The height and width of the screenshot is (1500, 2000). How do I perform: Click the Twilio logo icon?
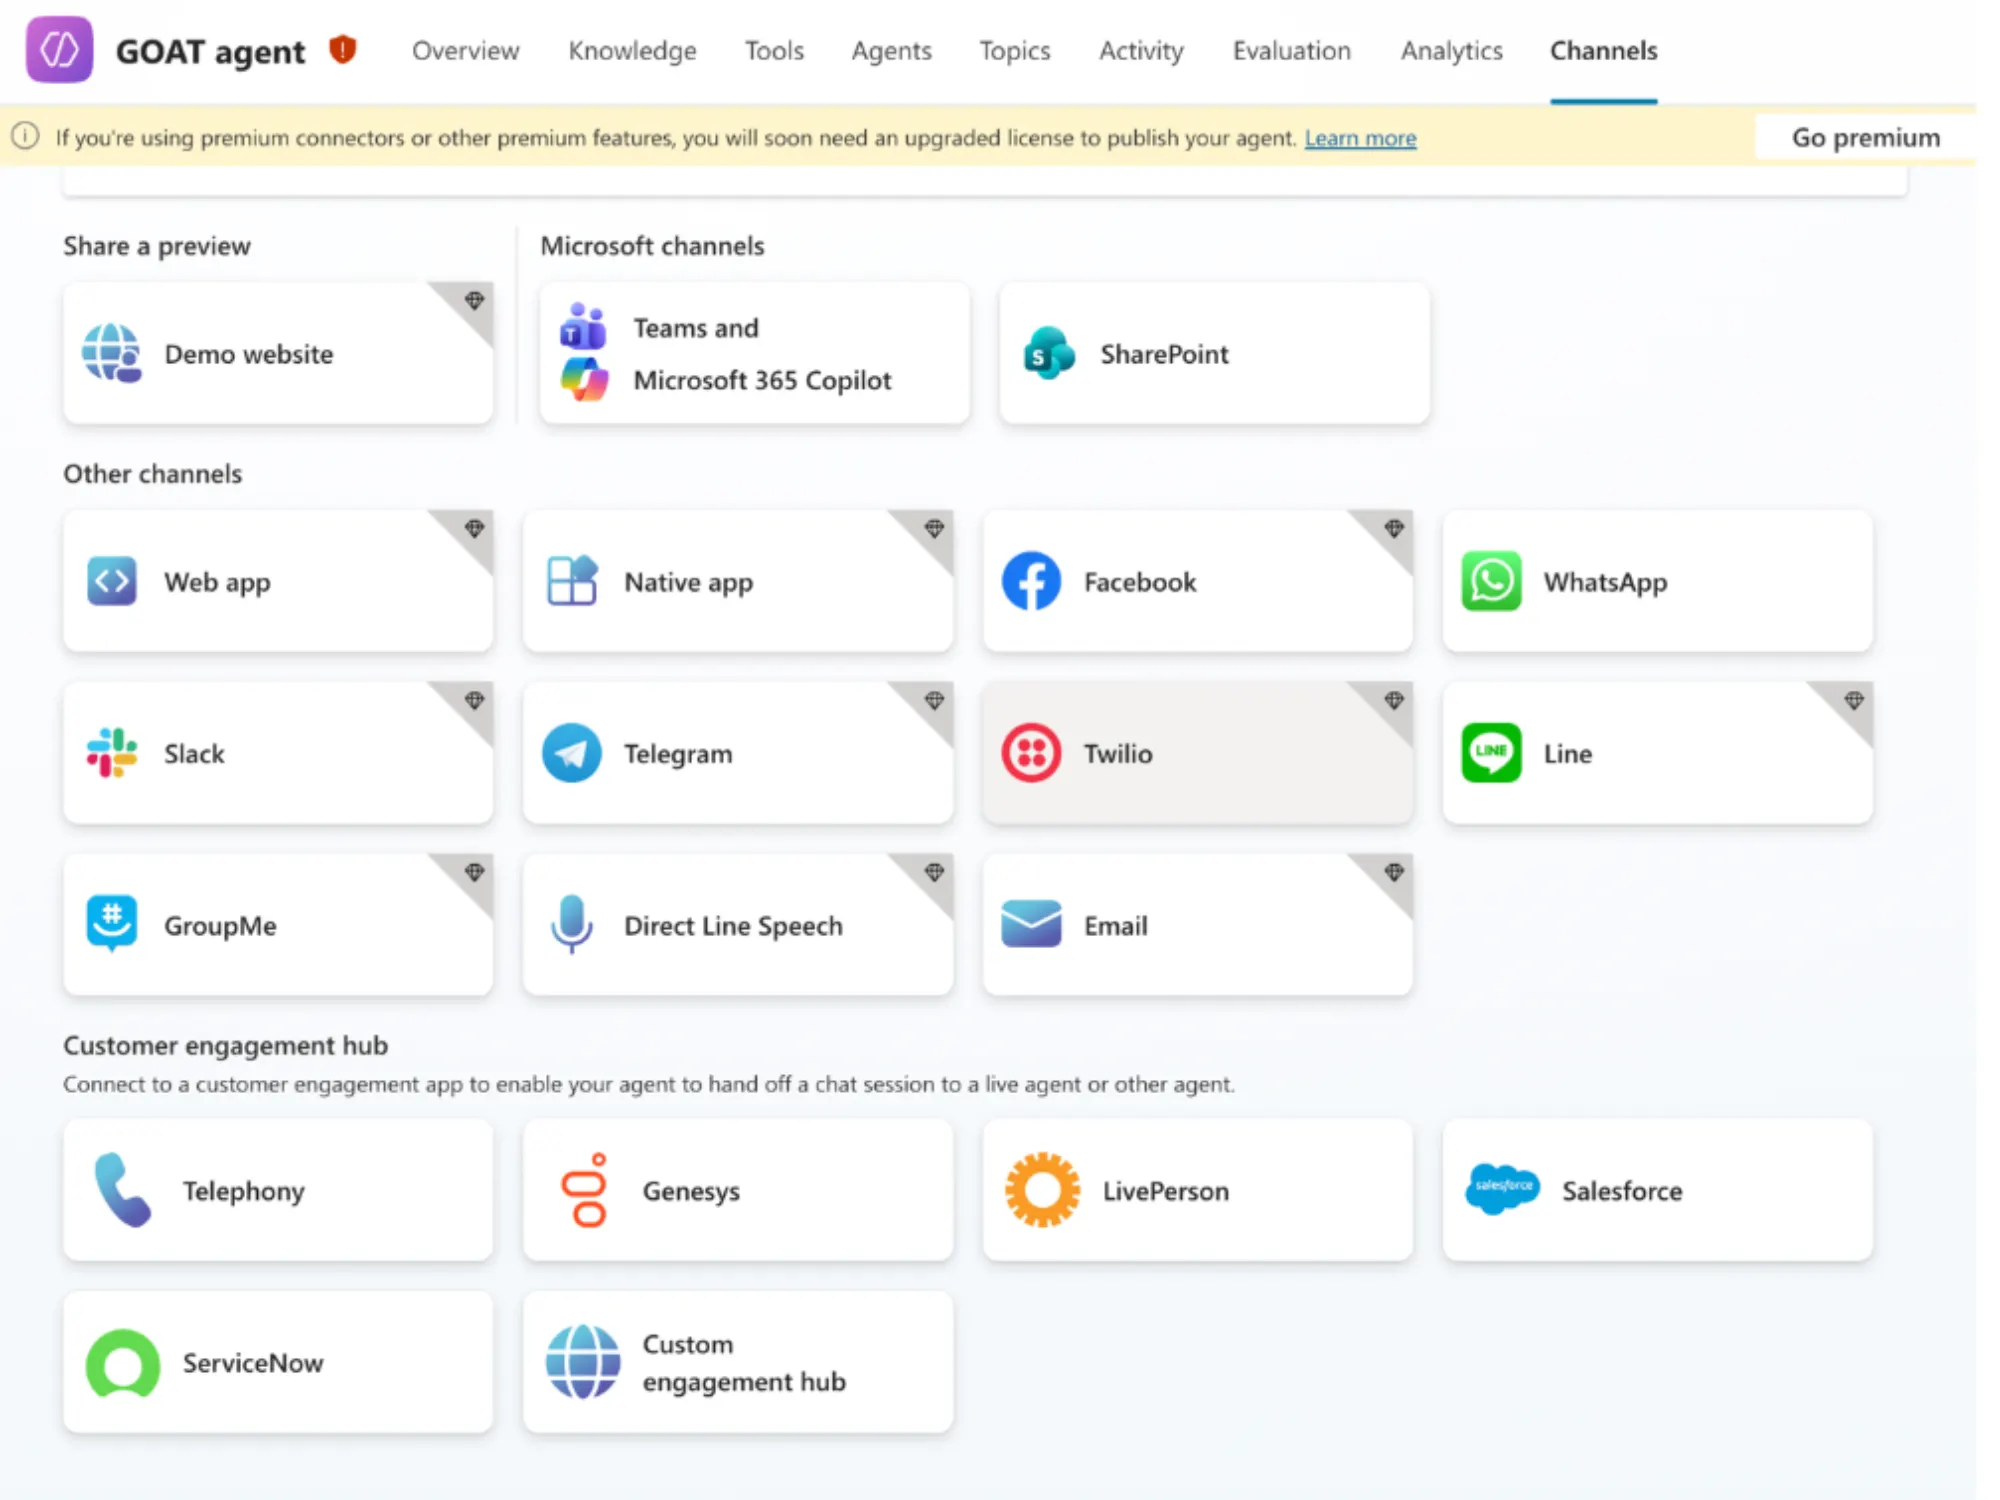(1031, 753)
